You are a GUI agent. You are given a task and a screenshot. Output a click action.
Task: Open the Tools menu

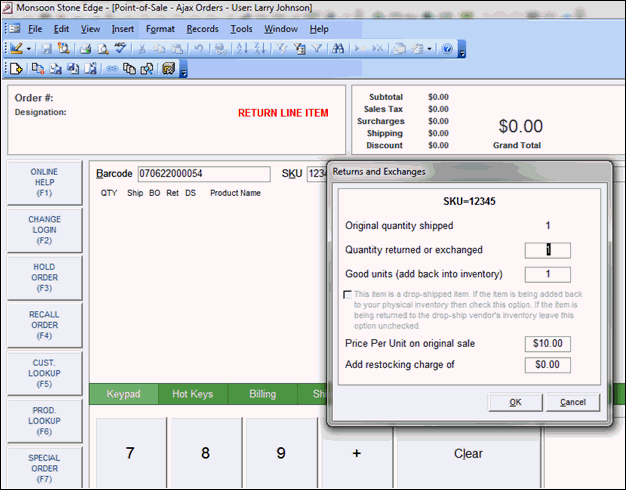click(x=241, y=29)
